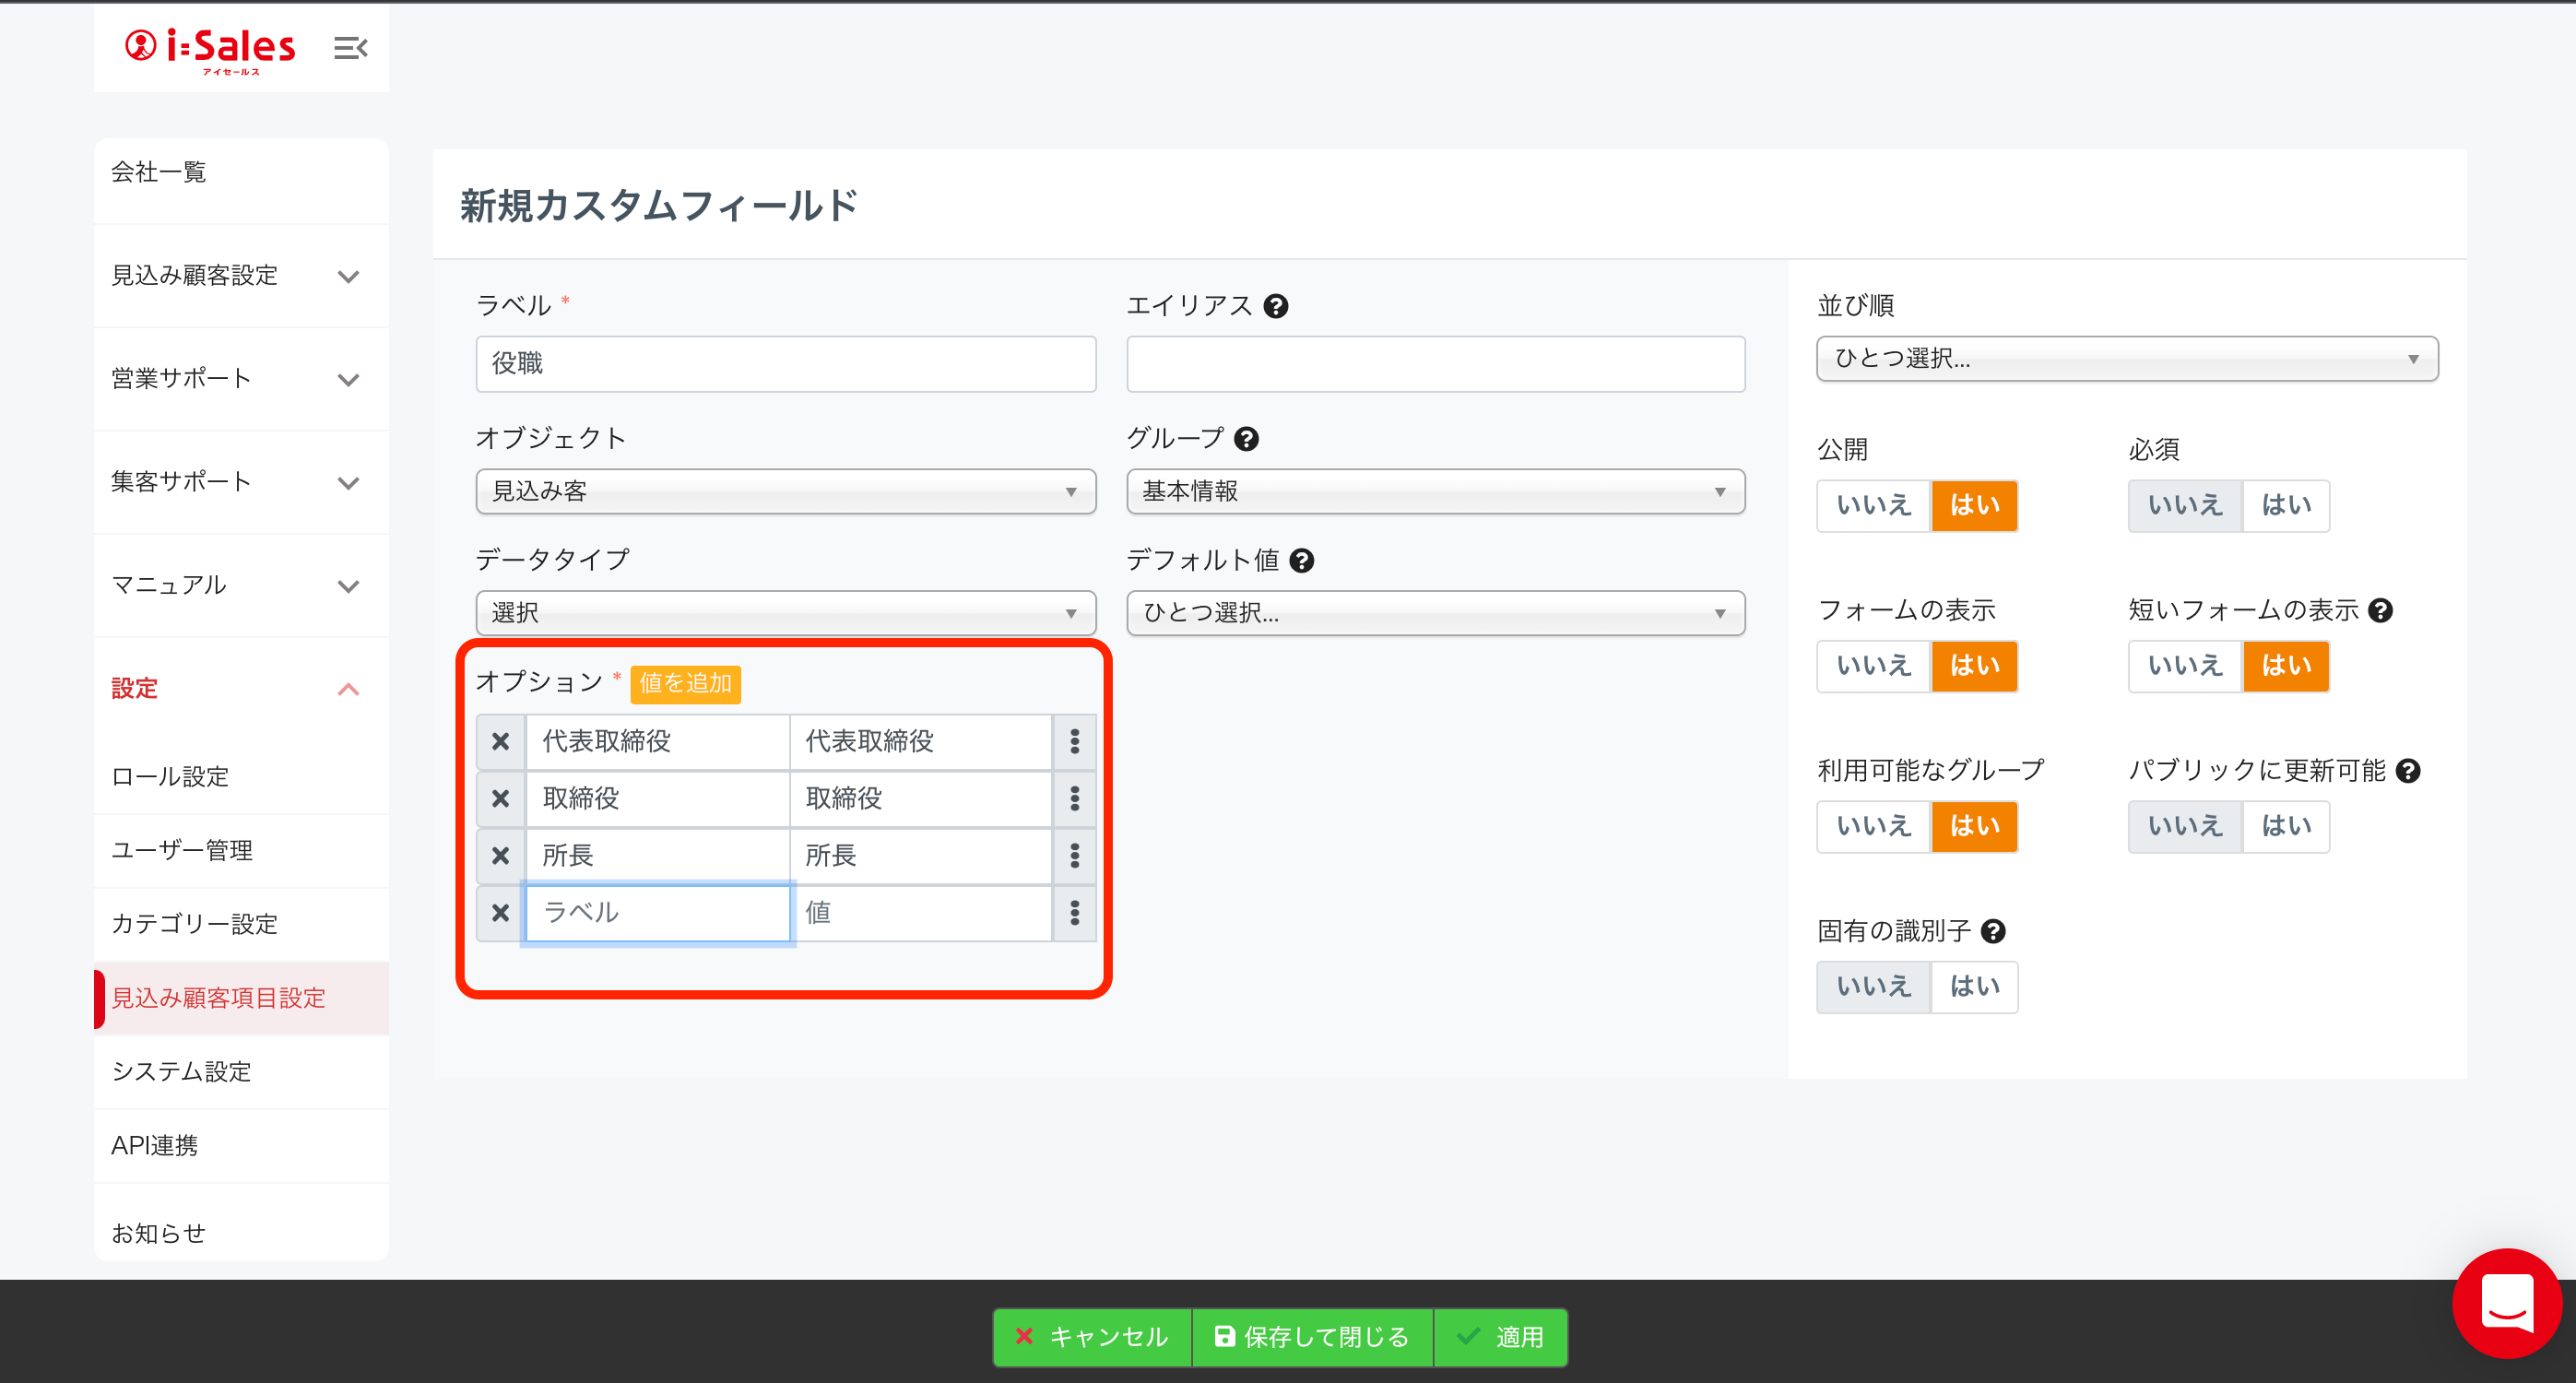
Task: Open the データタイプ dropdown
Action: coord(785,612)
